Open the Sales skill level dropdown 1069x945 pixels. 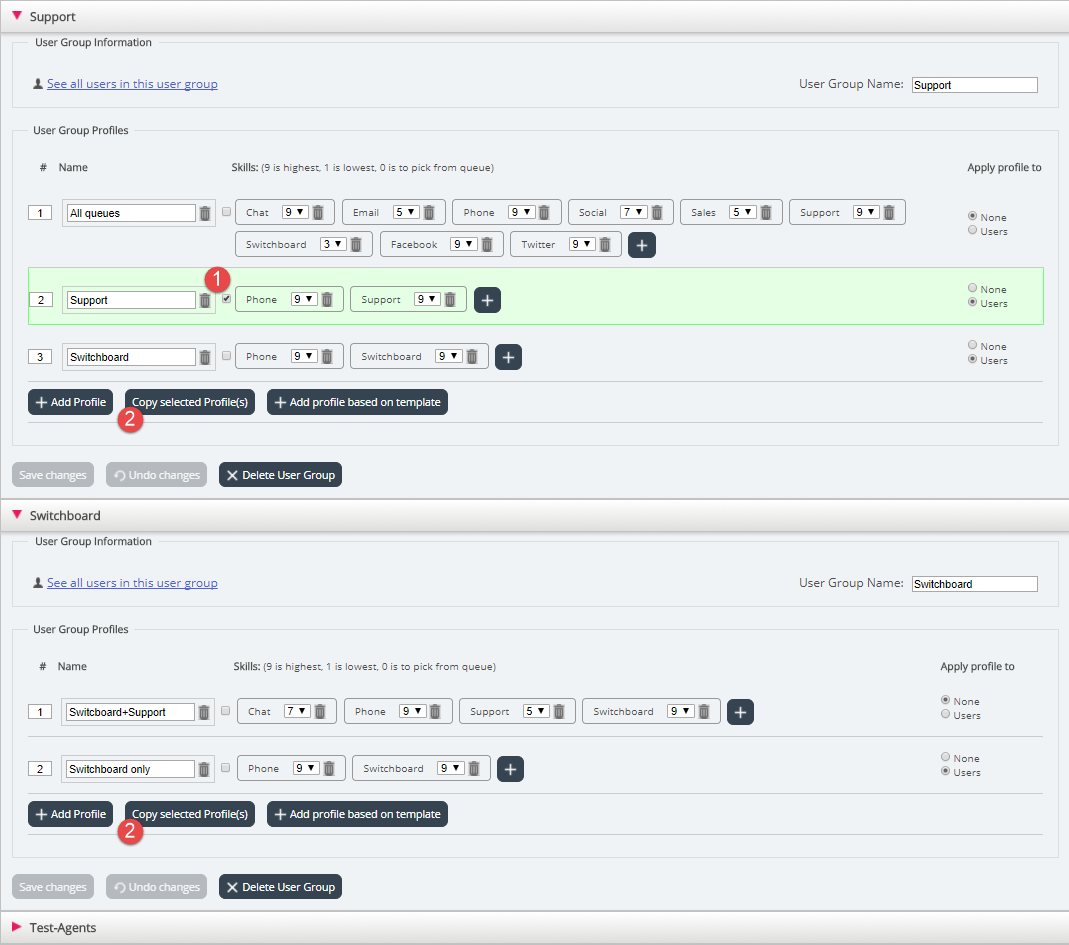(x=742, y=213)
